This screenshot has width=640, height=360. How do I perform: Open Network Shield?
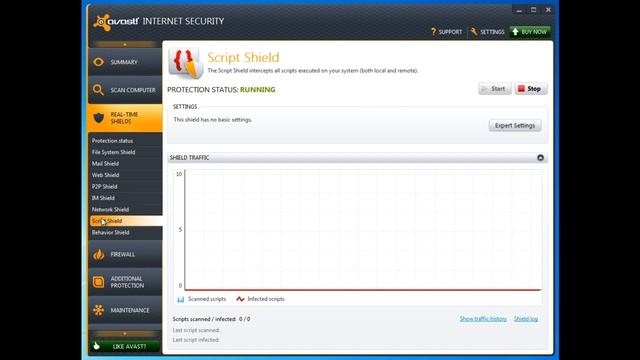[x=124, y=209]
